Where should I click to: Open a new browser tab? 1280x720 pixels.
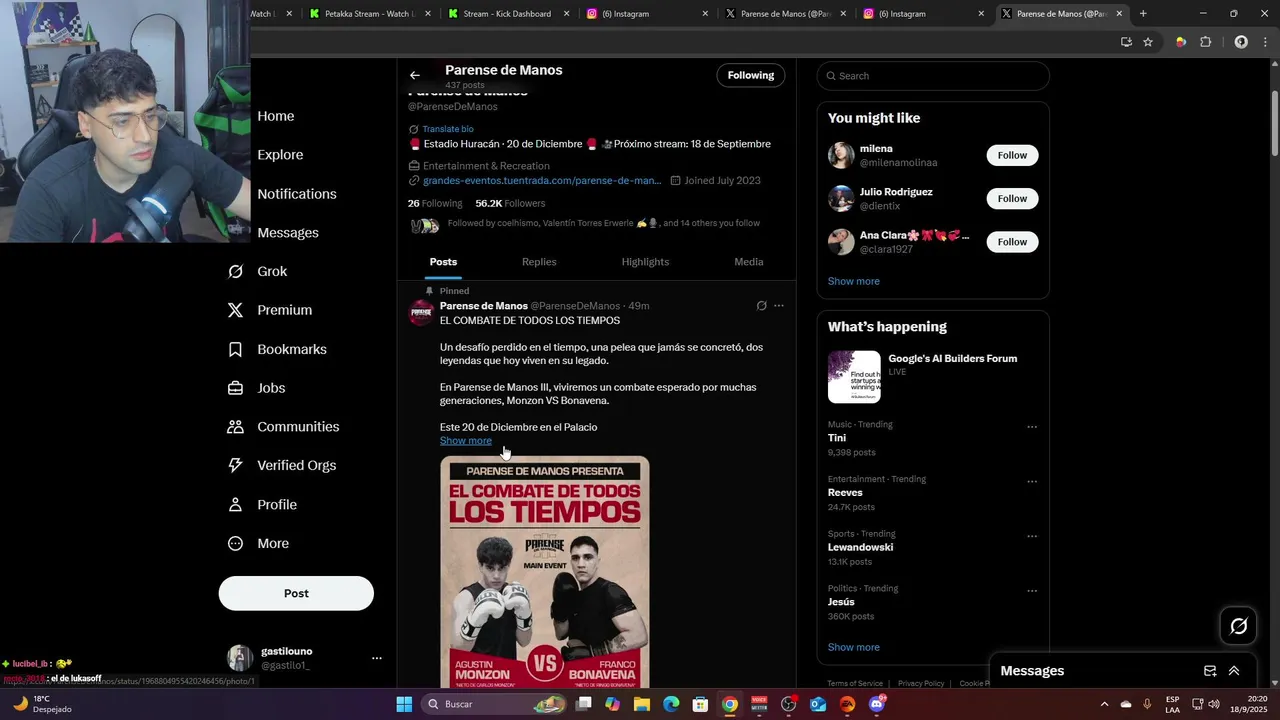1143,14
